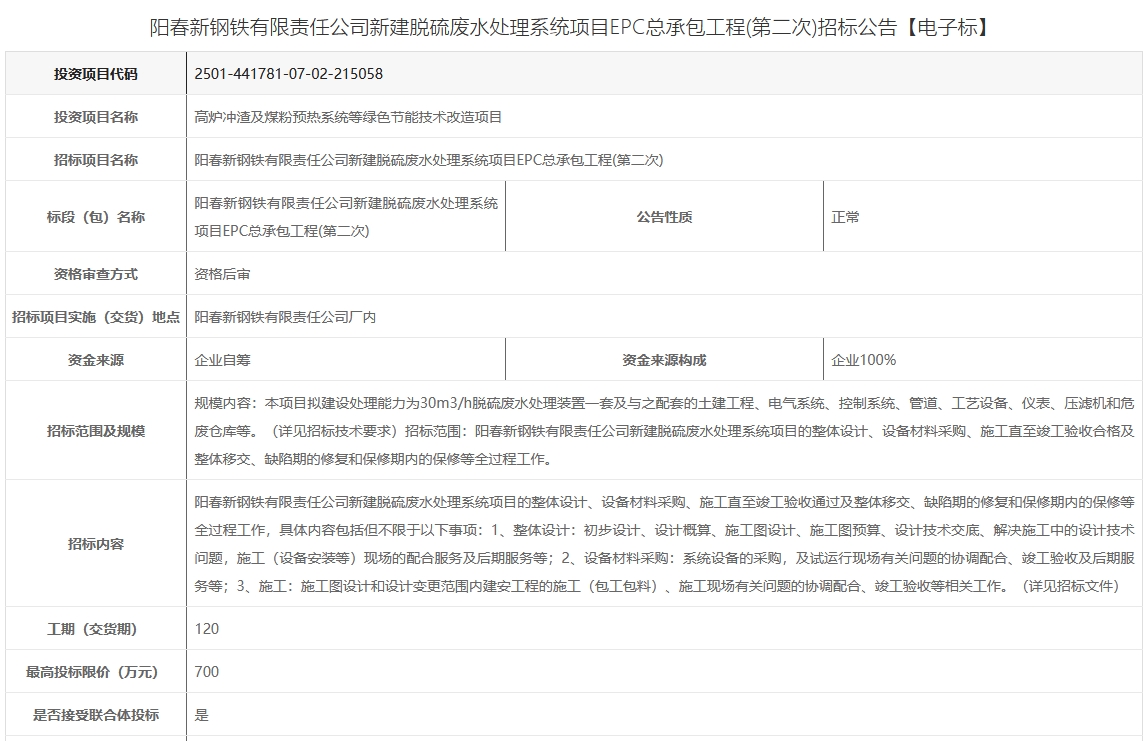Select the consortium bid value 是
The width and height of the screenshot is (1148, 741).
click(x=201, y=715)
